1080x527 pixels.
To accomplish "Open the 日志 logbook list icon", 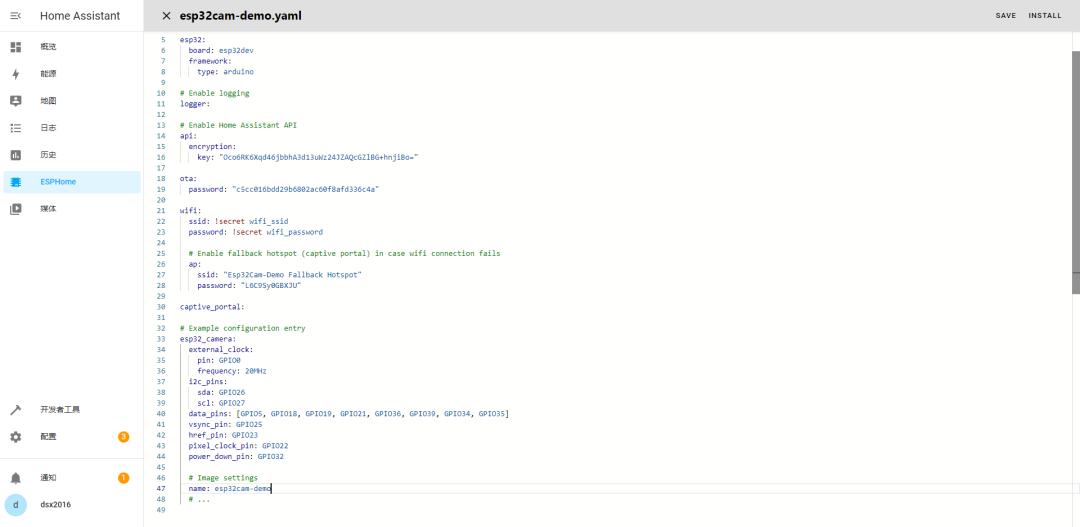I will pos(15,128).
